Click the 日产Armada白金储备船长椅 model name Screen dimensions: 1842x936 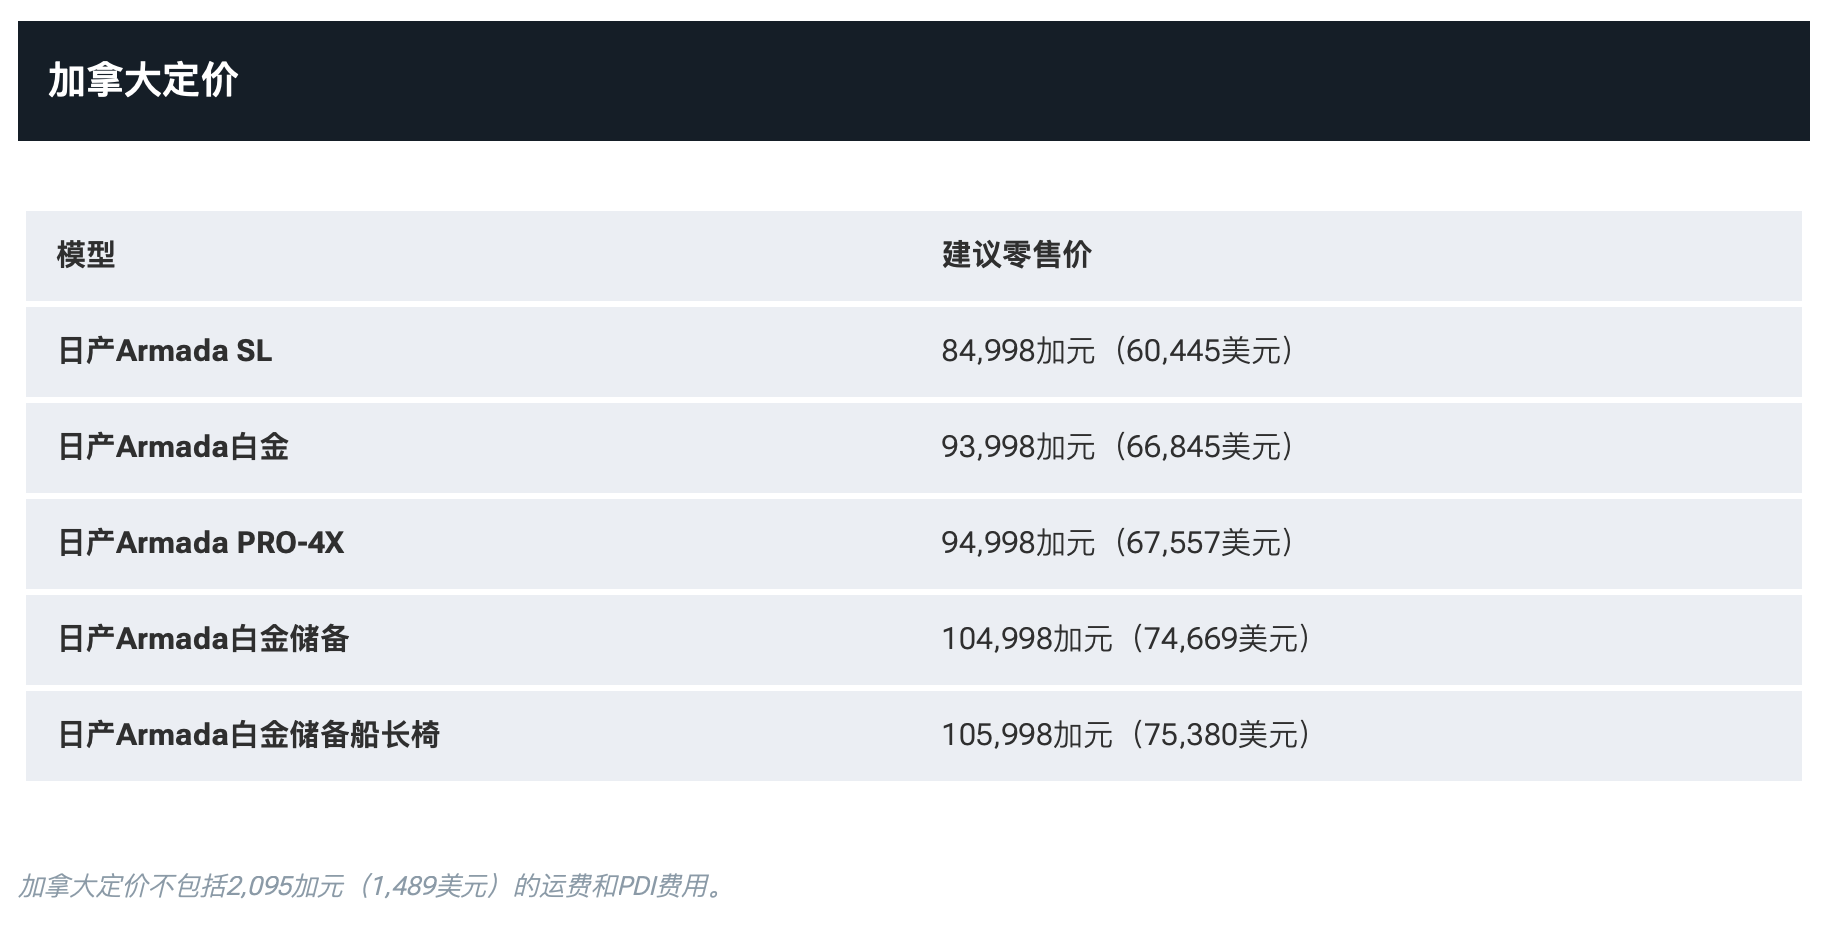(249, 735)
